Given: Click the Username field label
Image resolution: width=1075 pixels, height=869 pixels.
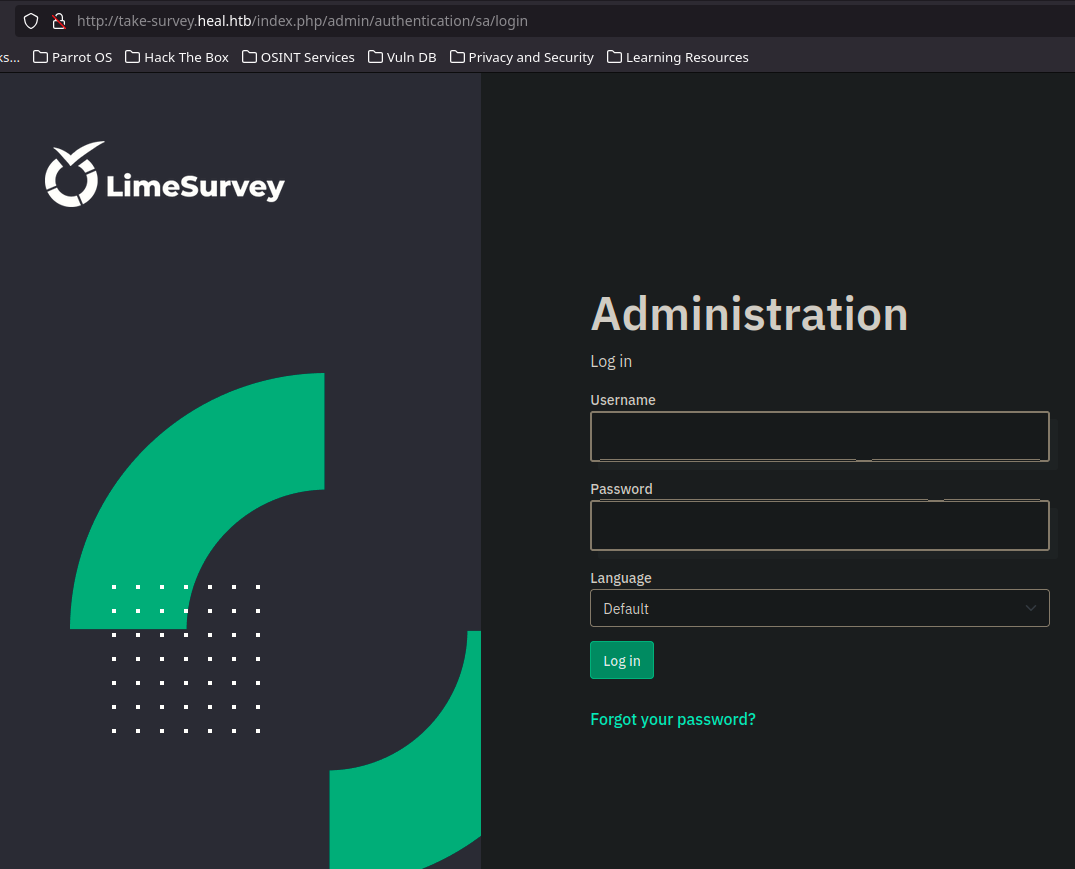Looking at the screenshot, I should coord(623,400).
